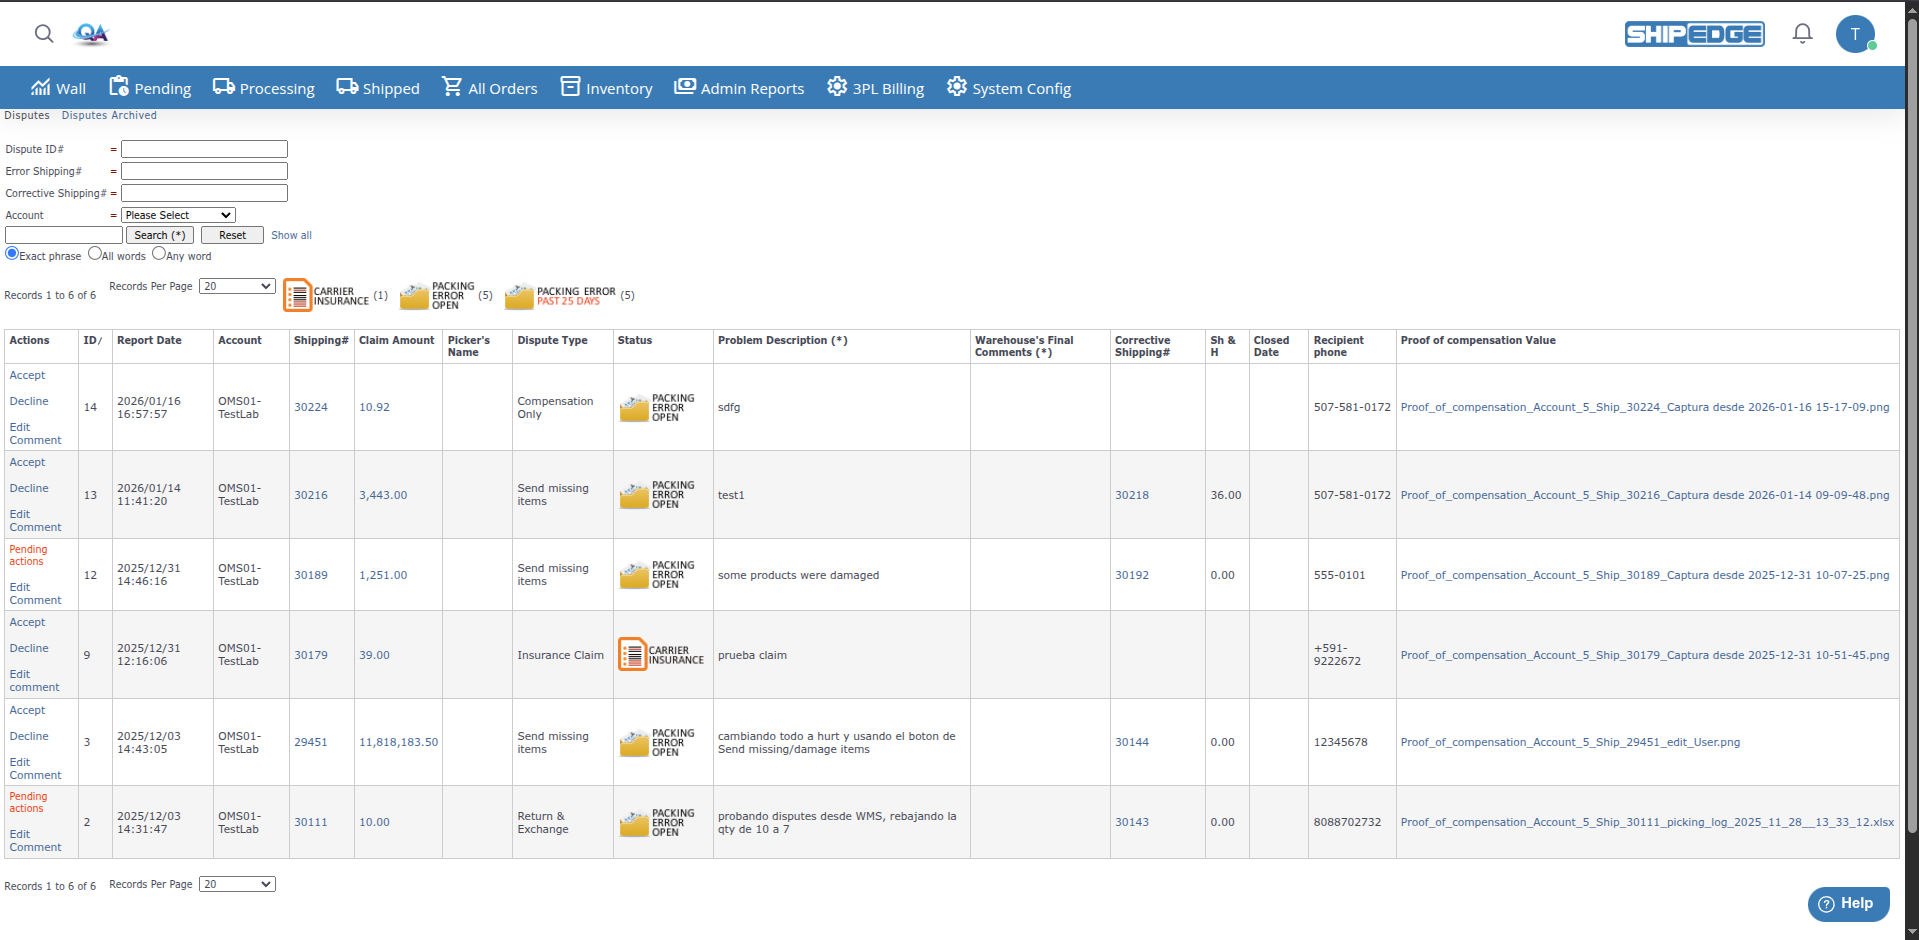Open the user profile avatar
Image resolution: width=1919 pixels, height=940 pixels.
pos(1855,34)
